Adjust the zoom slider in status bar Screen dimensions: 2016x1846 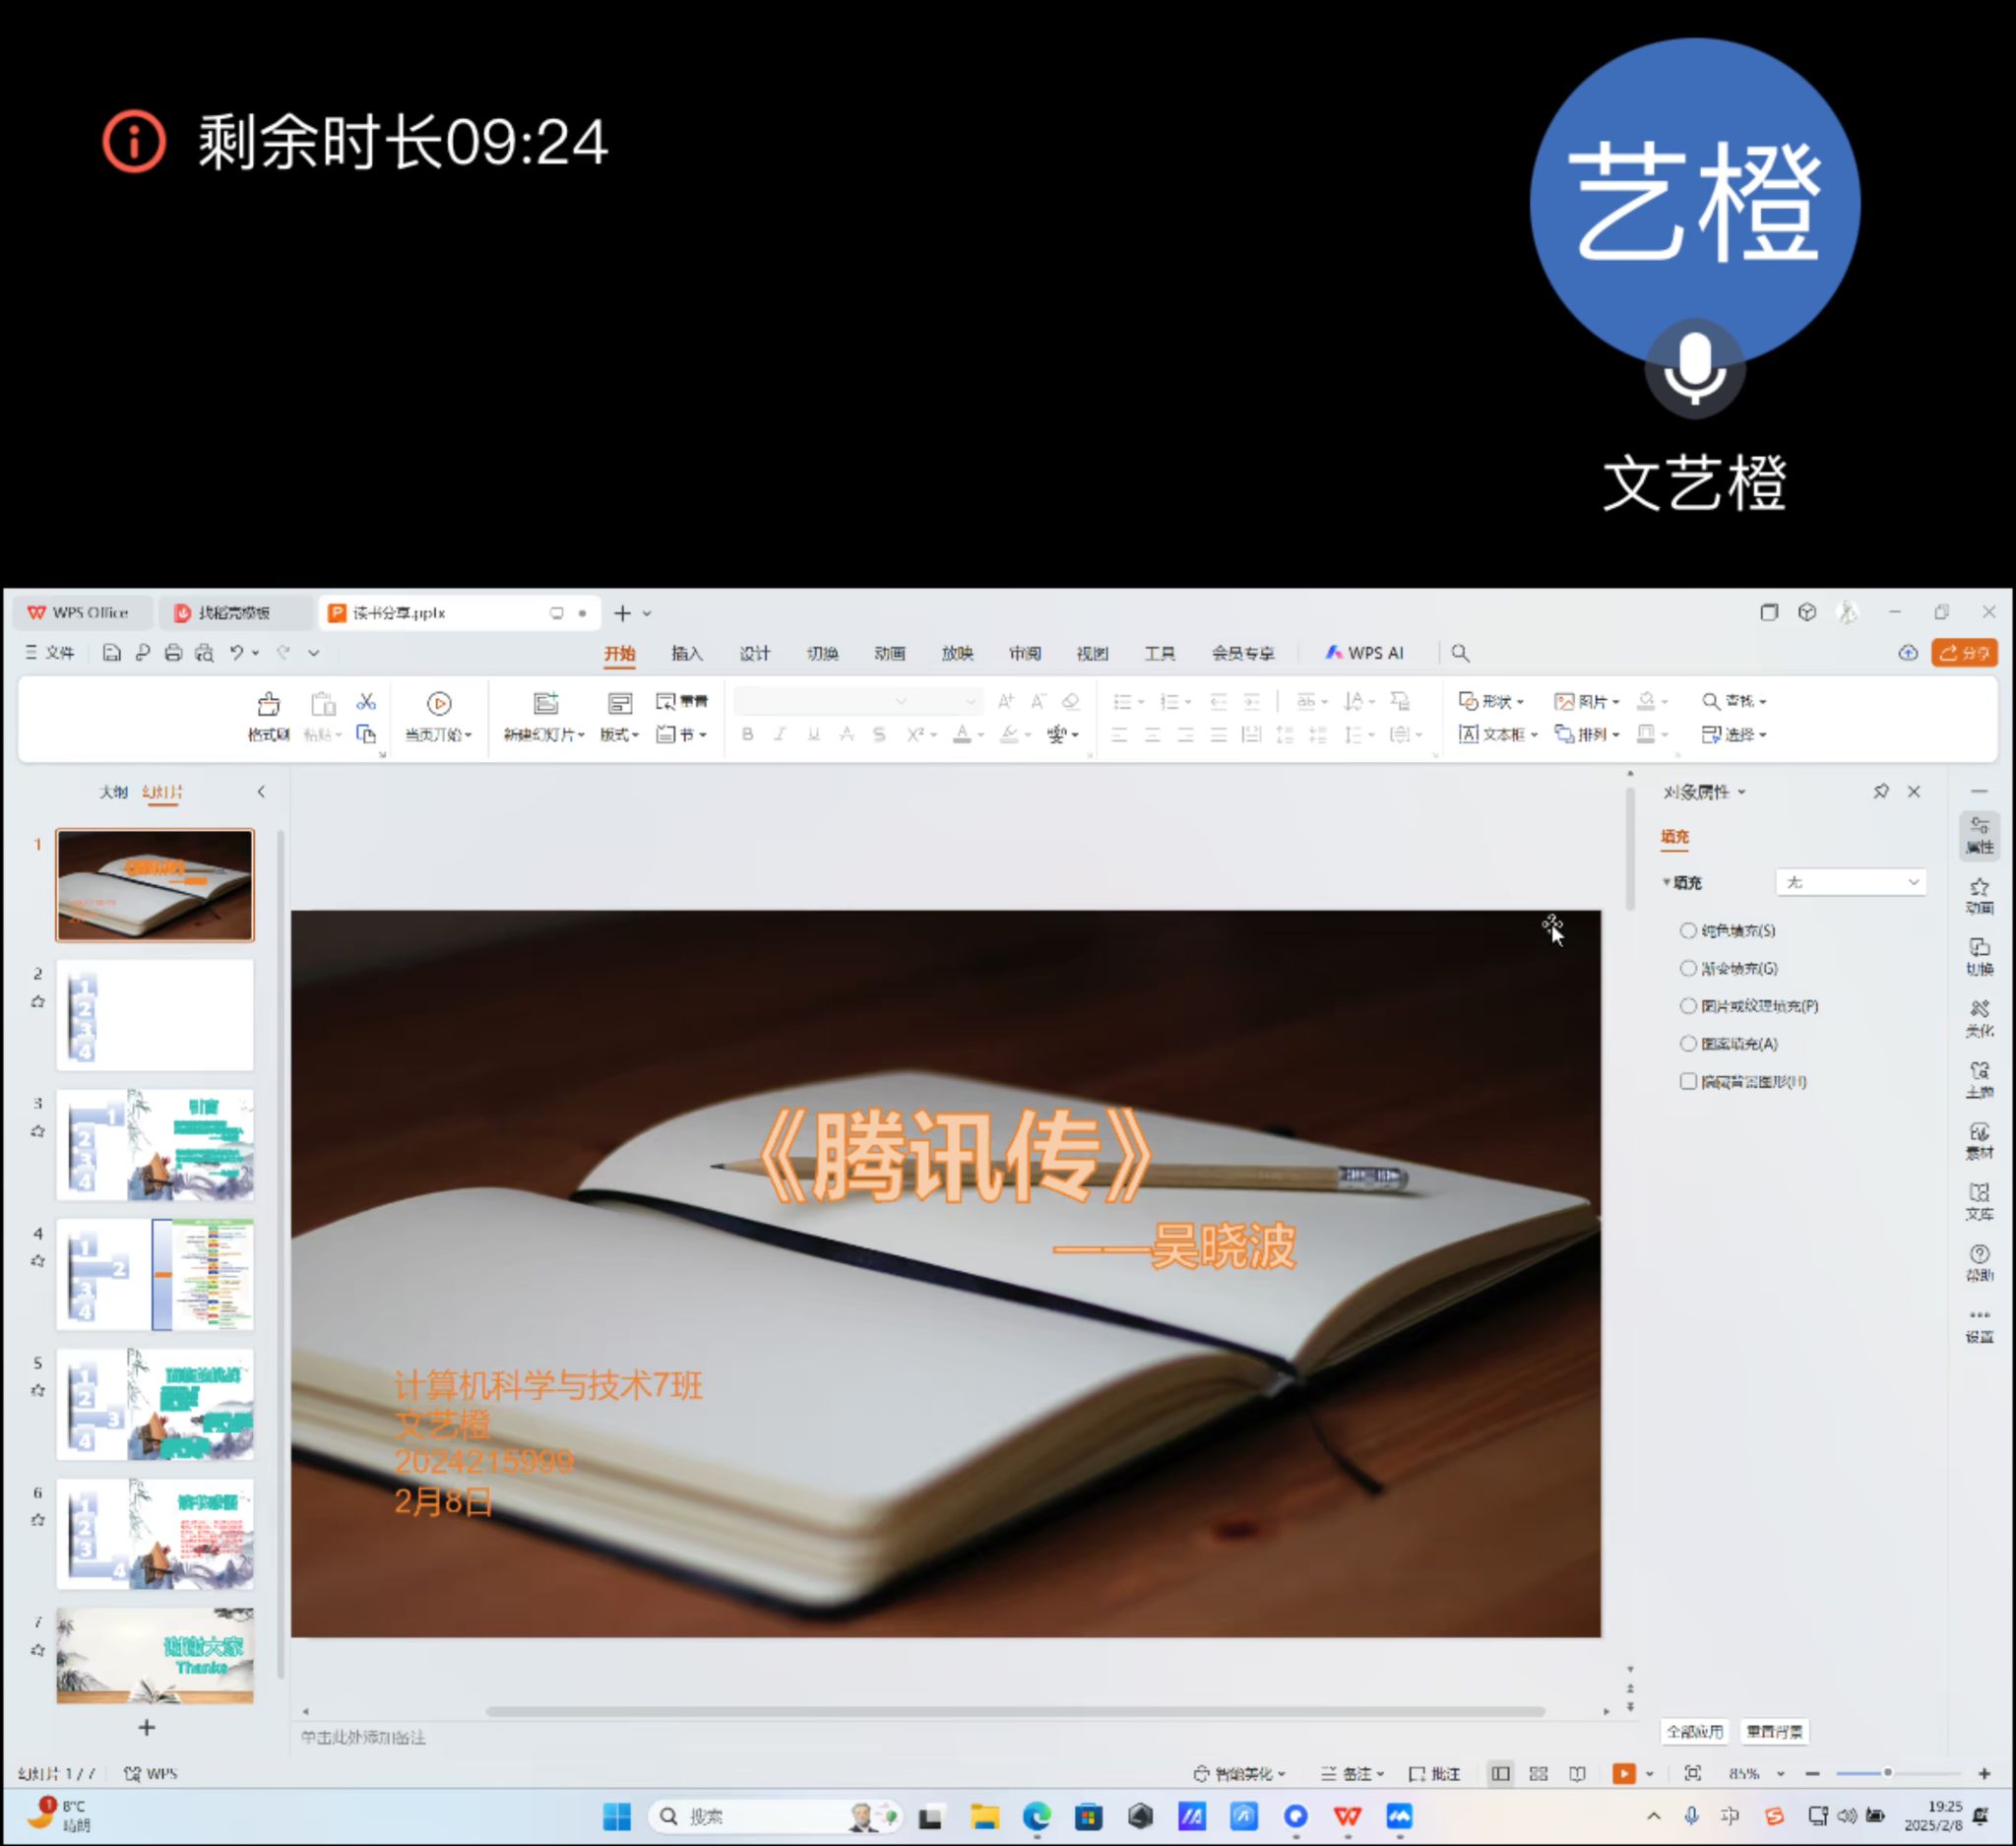1887,1773
